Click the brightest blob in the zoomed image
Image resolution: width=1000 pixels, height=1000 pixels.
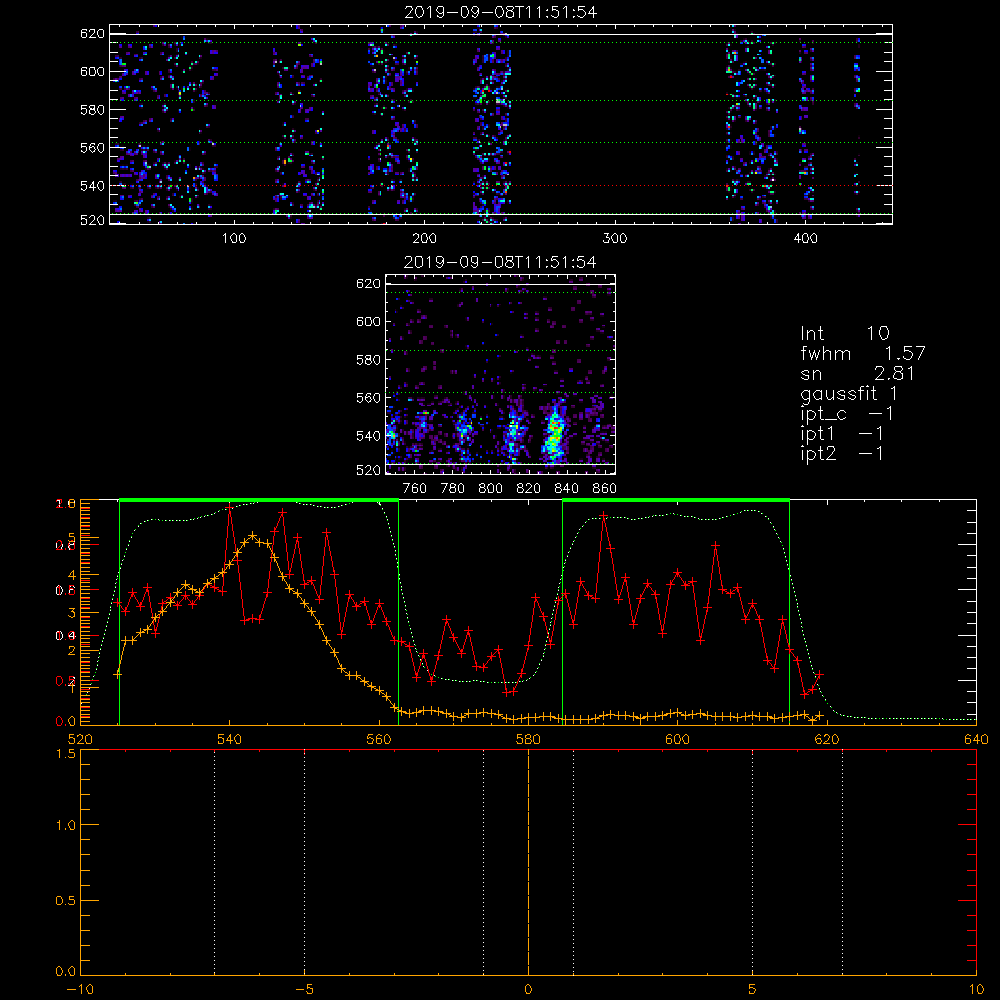[554, 433]
